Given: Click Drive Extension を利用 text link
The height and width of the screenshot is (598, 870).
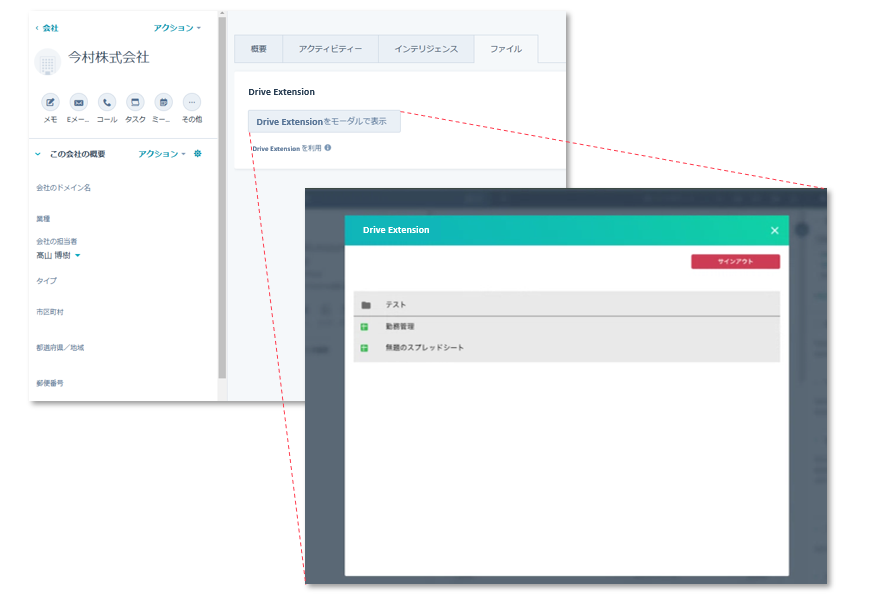Looking at the screenshot, I should 287,148.
